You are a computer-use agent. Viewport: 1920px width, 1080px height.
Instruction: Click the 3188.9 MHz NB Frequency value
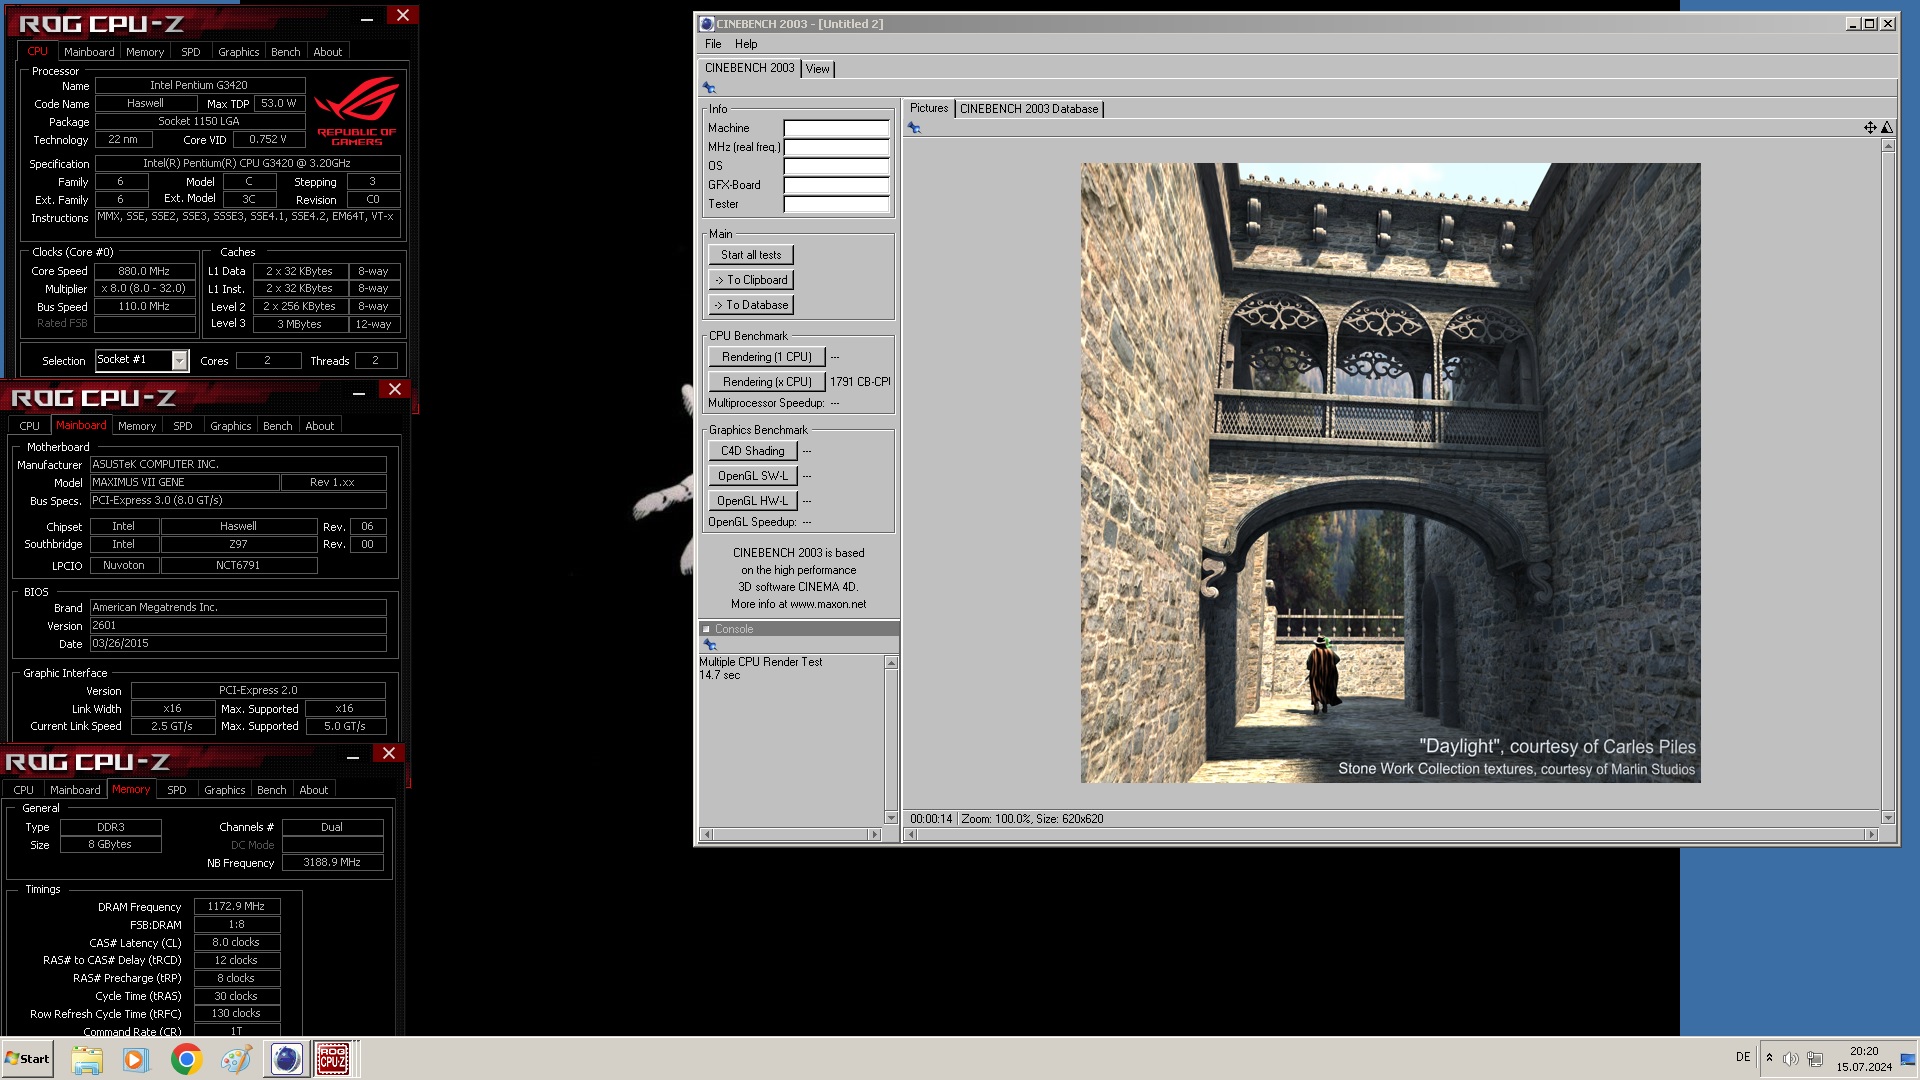(x=332, y=862)
